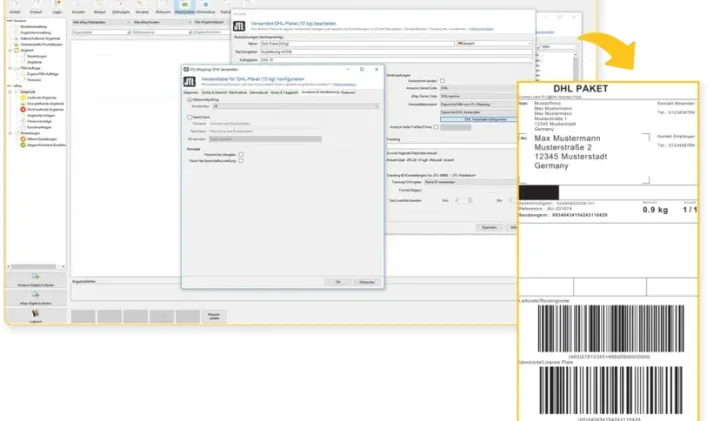The height and width of the screenshot is (421, 720).
Task: Enable the Ident-Check checkbox
Action: (190, 118)
